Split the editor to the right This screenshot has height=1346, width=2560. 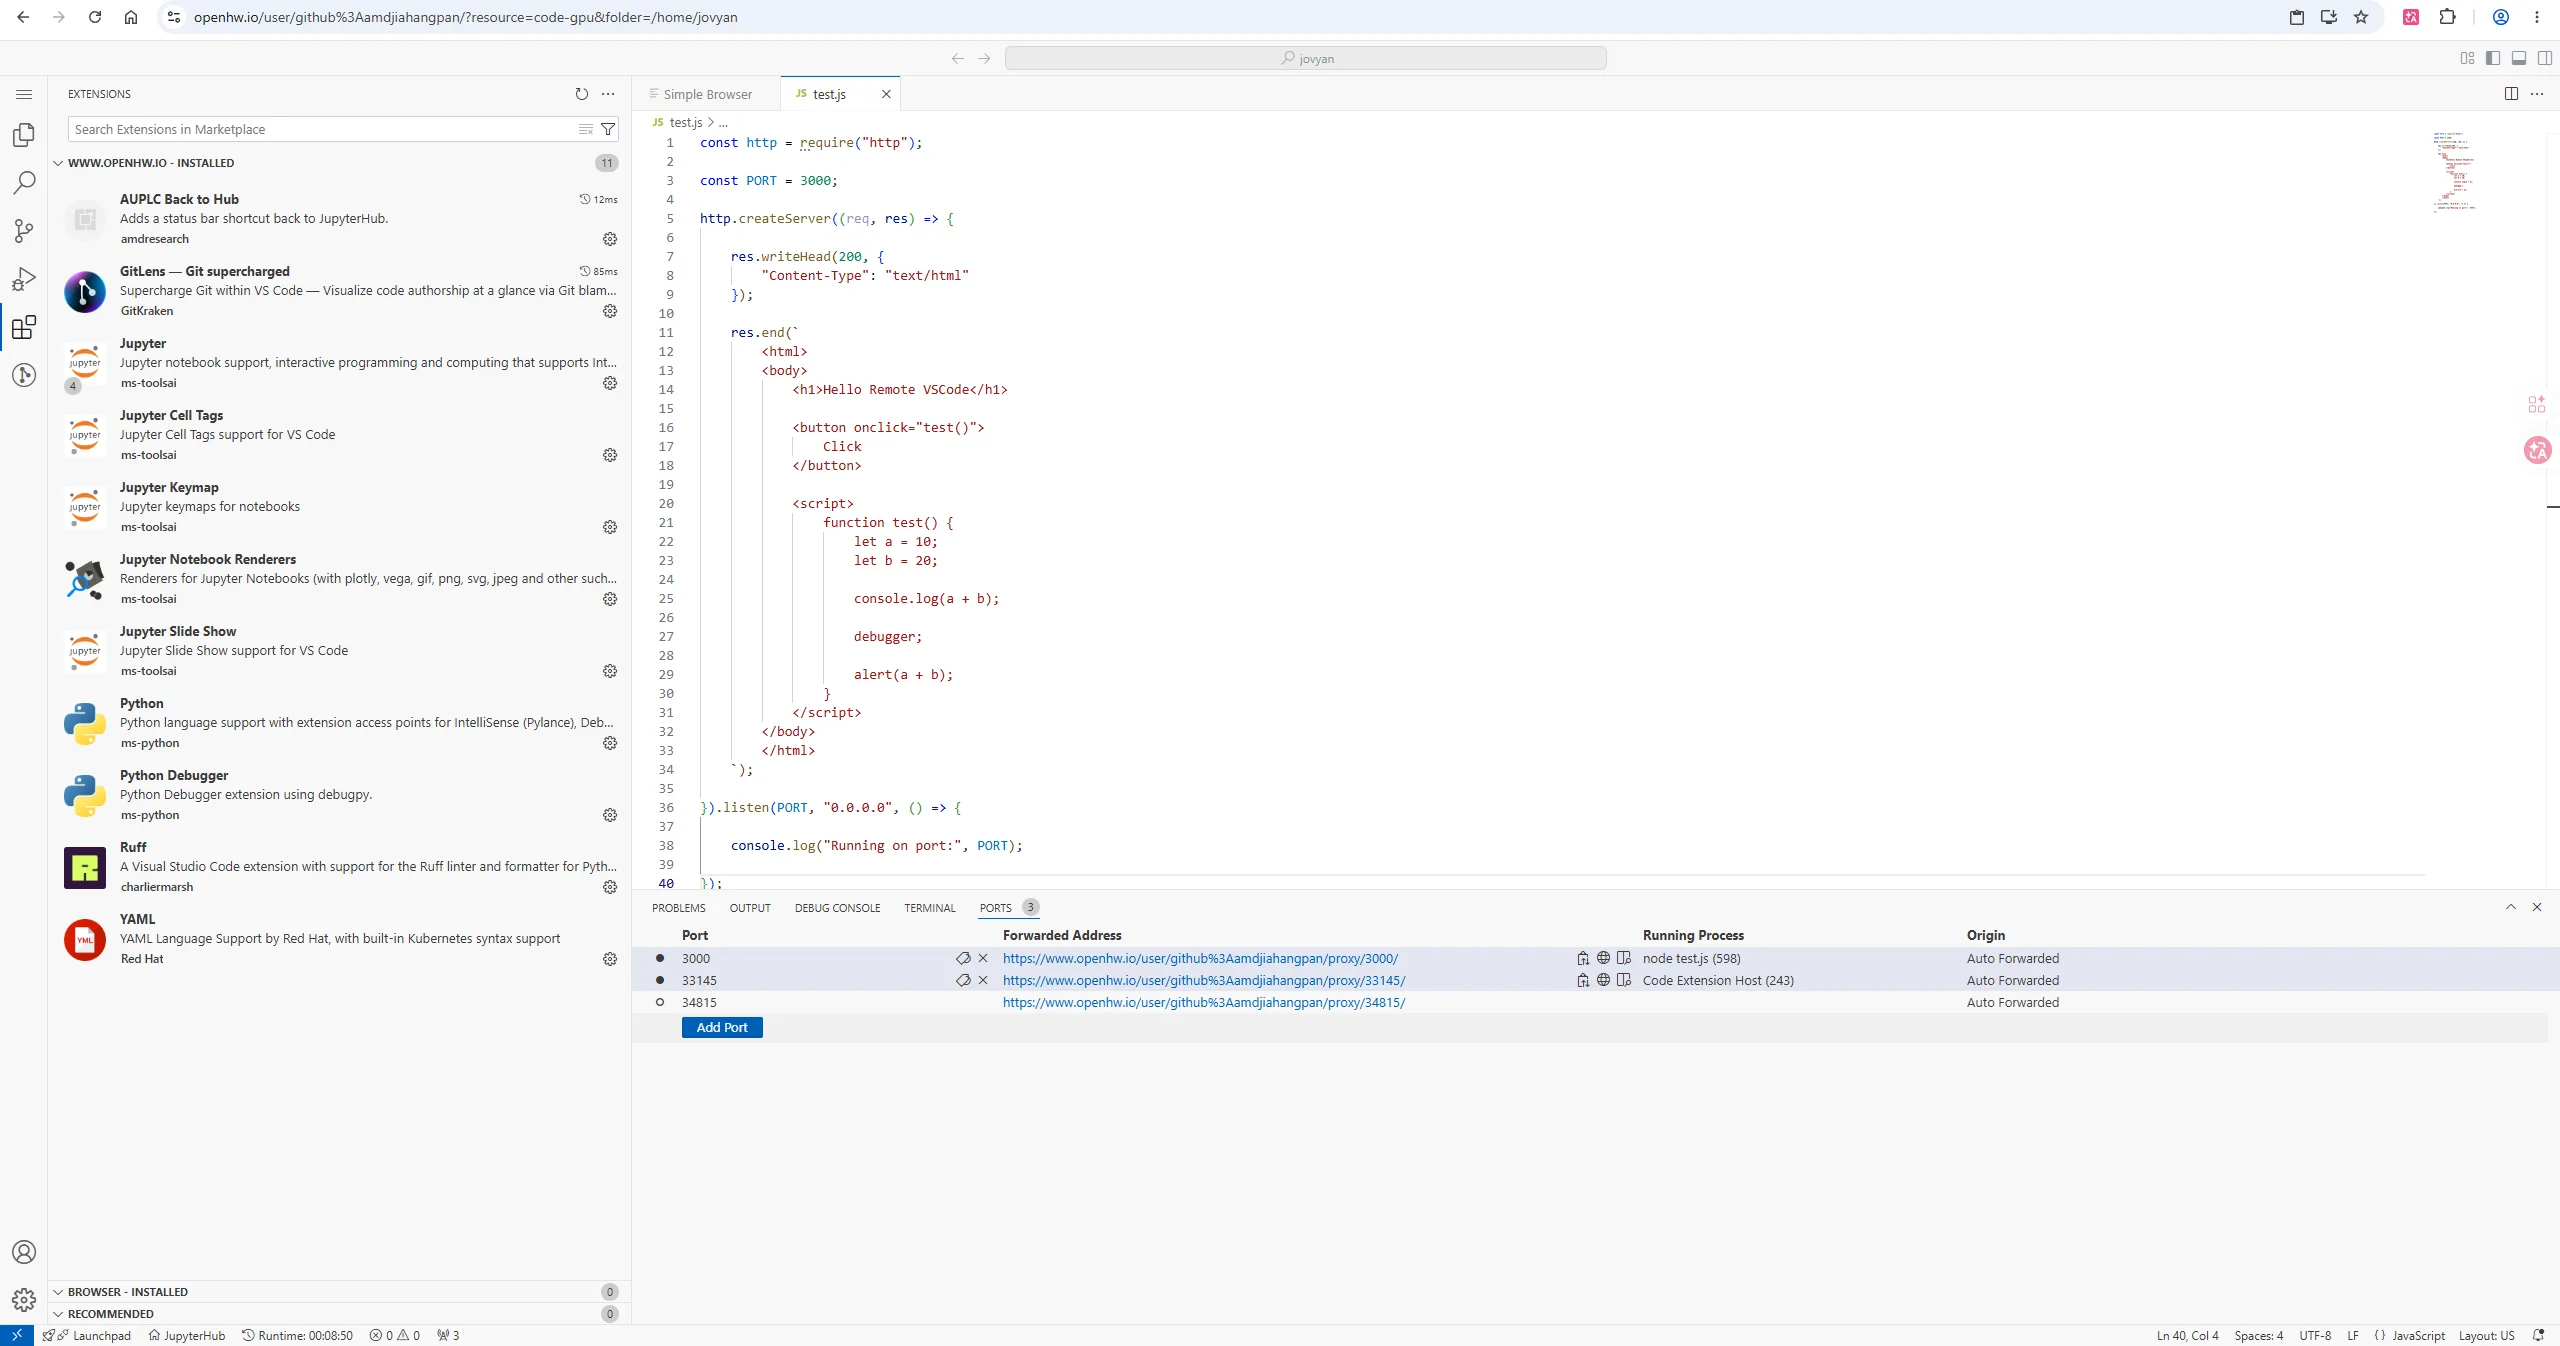pyautogui.click(x=2511, y=94)
